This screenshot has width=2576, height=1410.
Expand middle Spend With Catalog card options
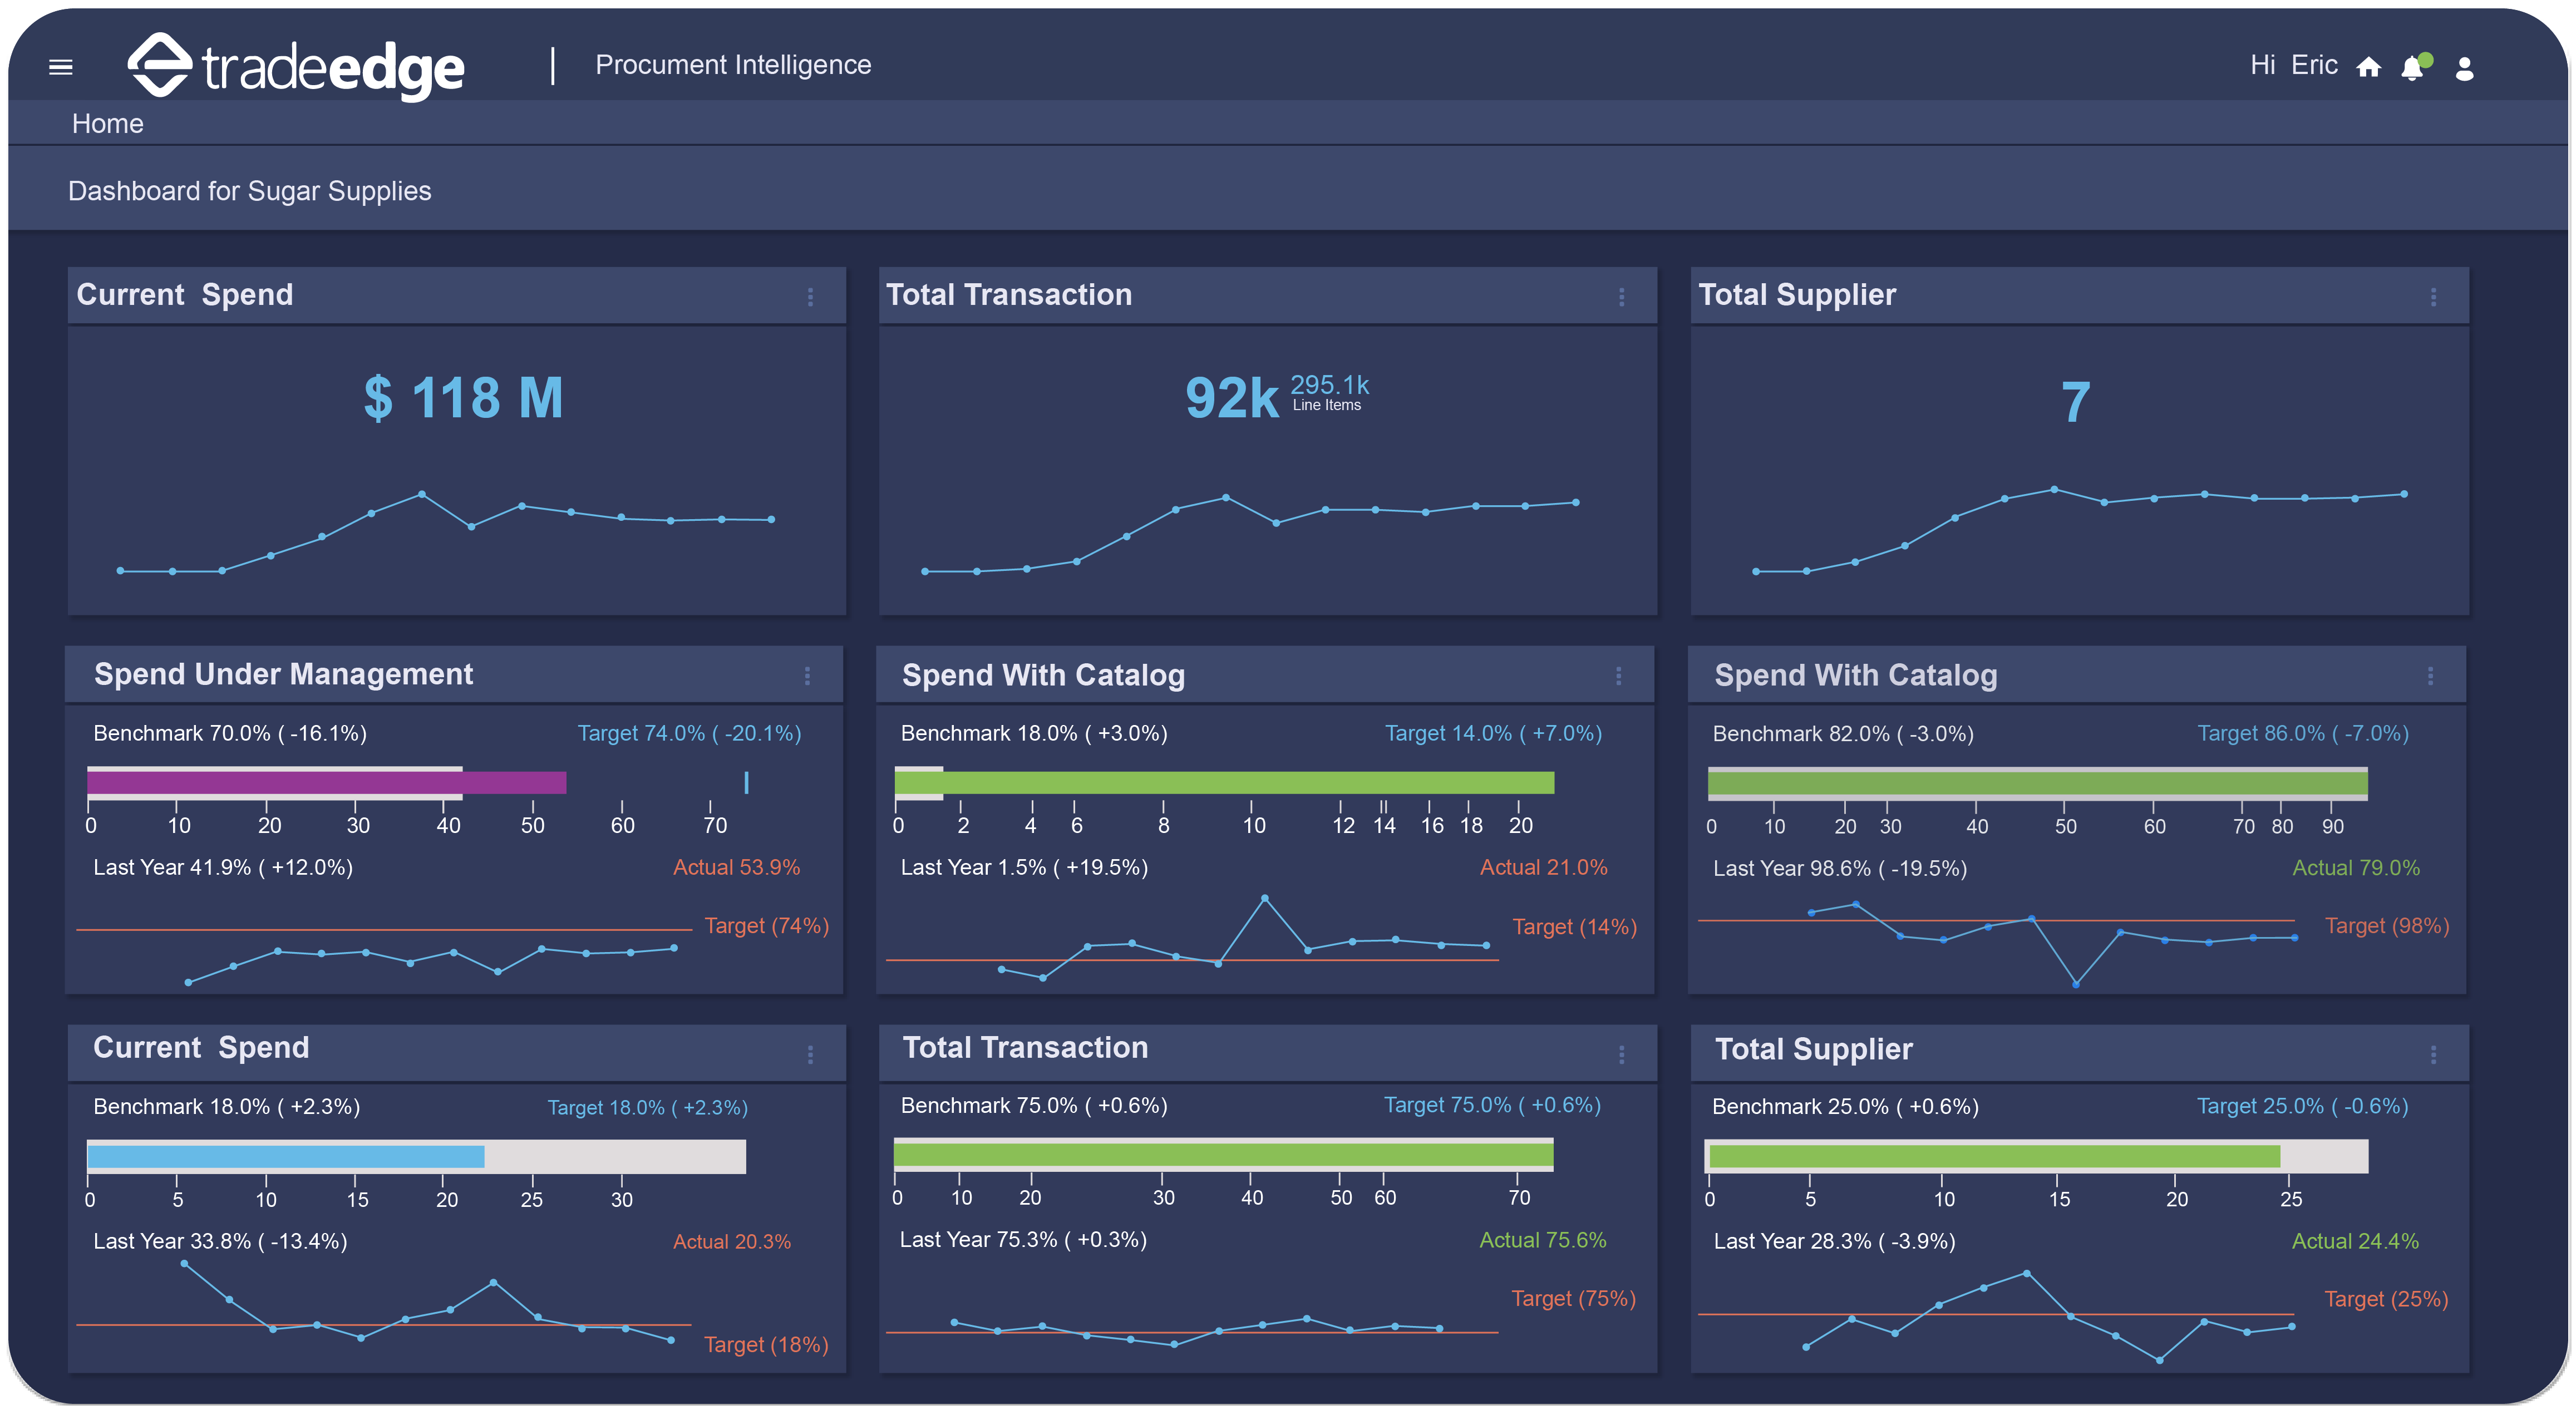[1618, 676]
